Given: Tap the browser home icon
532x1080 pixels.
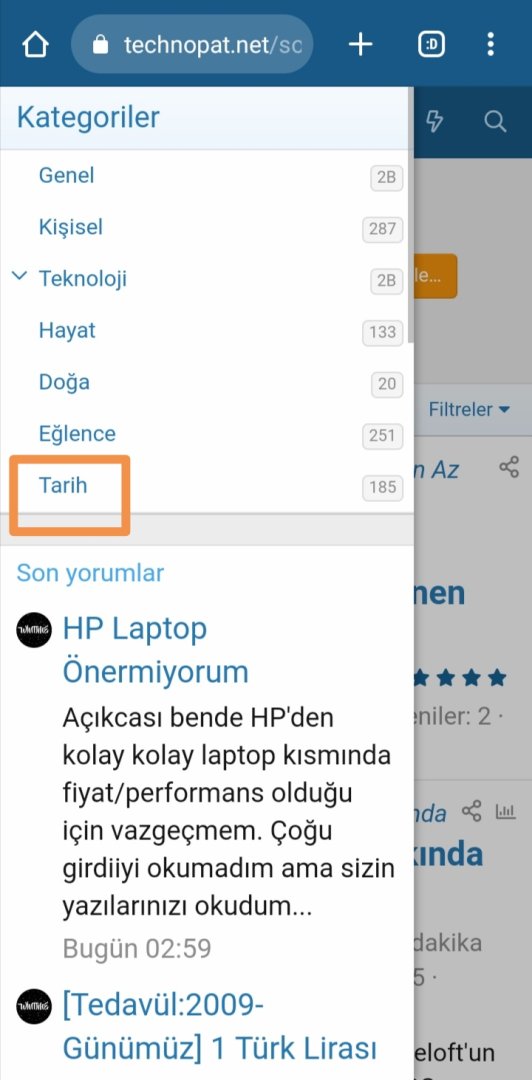Looking at the screenshot, I should tap(35, 45).
